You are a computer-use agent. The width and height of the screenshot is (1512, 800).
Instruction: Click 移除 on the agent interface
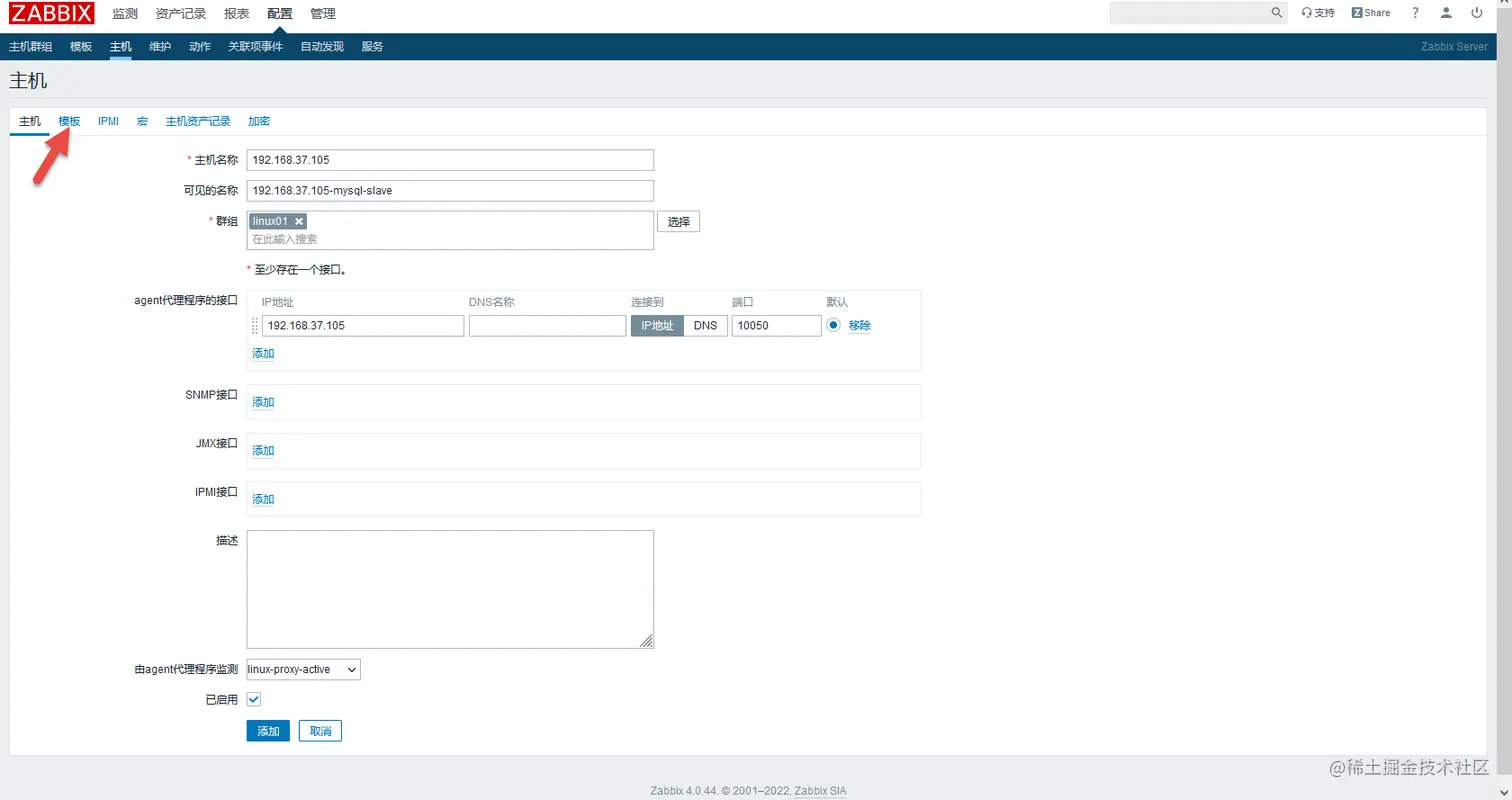[x=860, y=326]
